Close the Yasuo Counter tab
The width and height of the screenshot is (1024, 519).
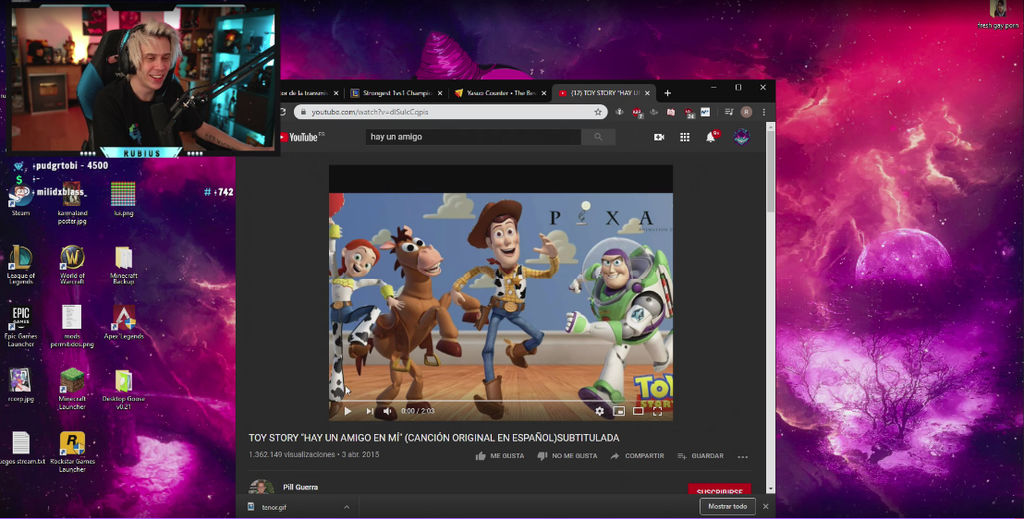(x=545, y=93)
